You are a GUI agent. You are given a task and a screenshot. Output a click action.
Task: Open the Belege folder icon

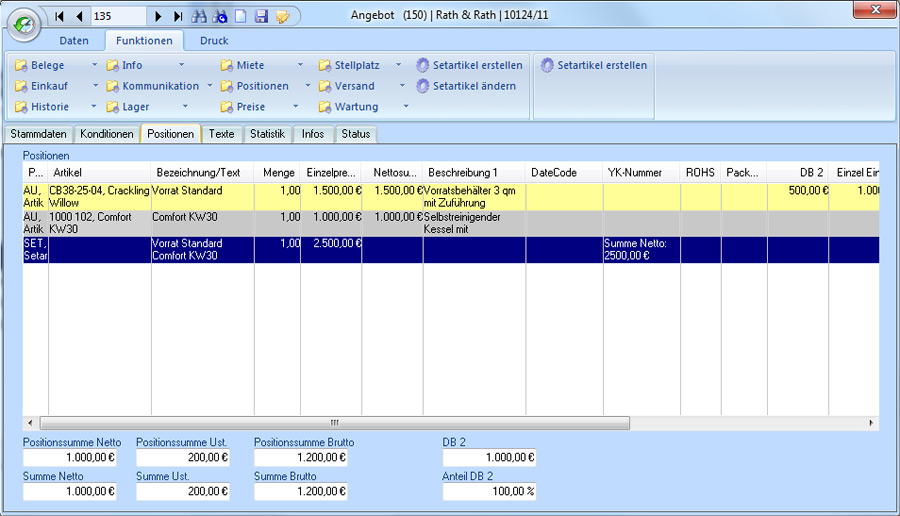click(21, 65)
